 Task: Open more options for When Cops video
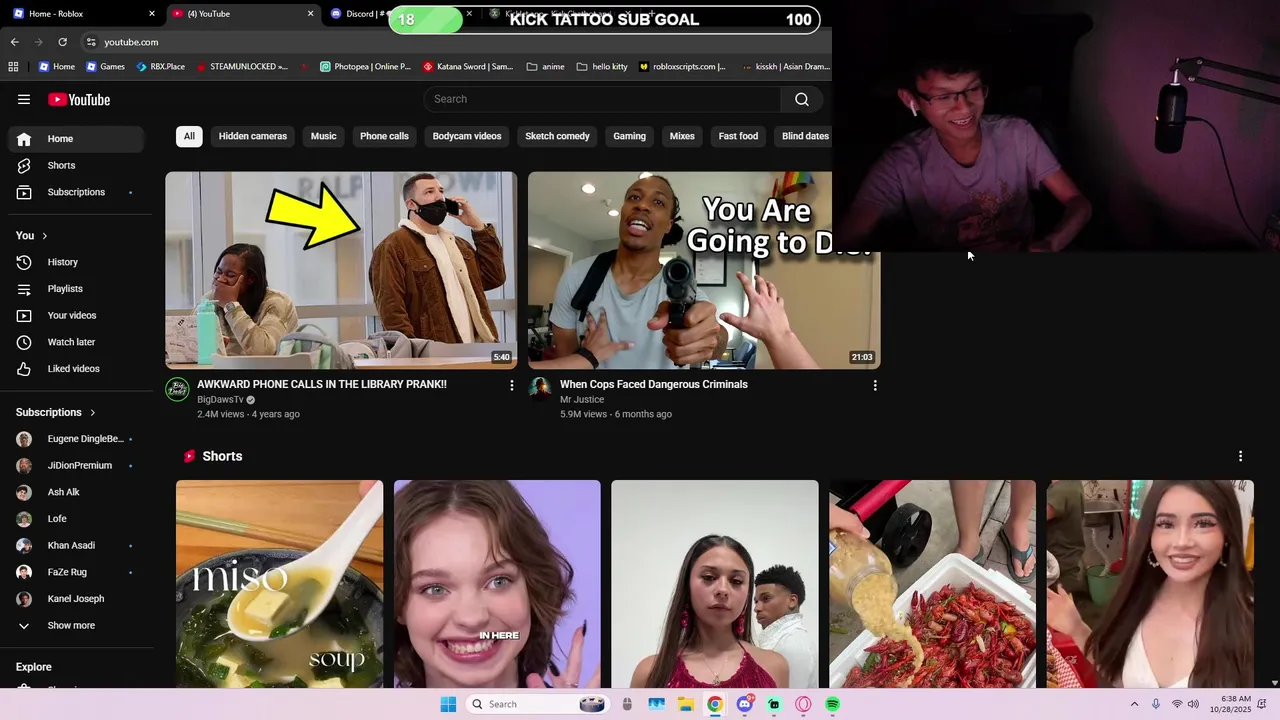coord(875,385)
